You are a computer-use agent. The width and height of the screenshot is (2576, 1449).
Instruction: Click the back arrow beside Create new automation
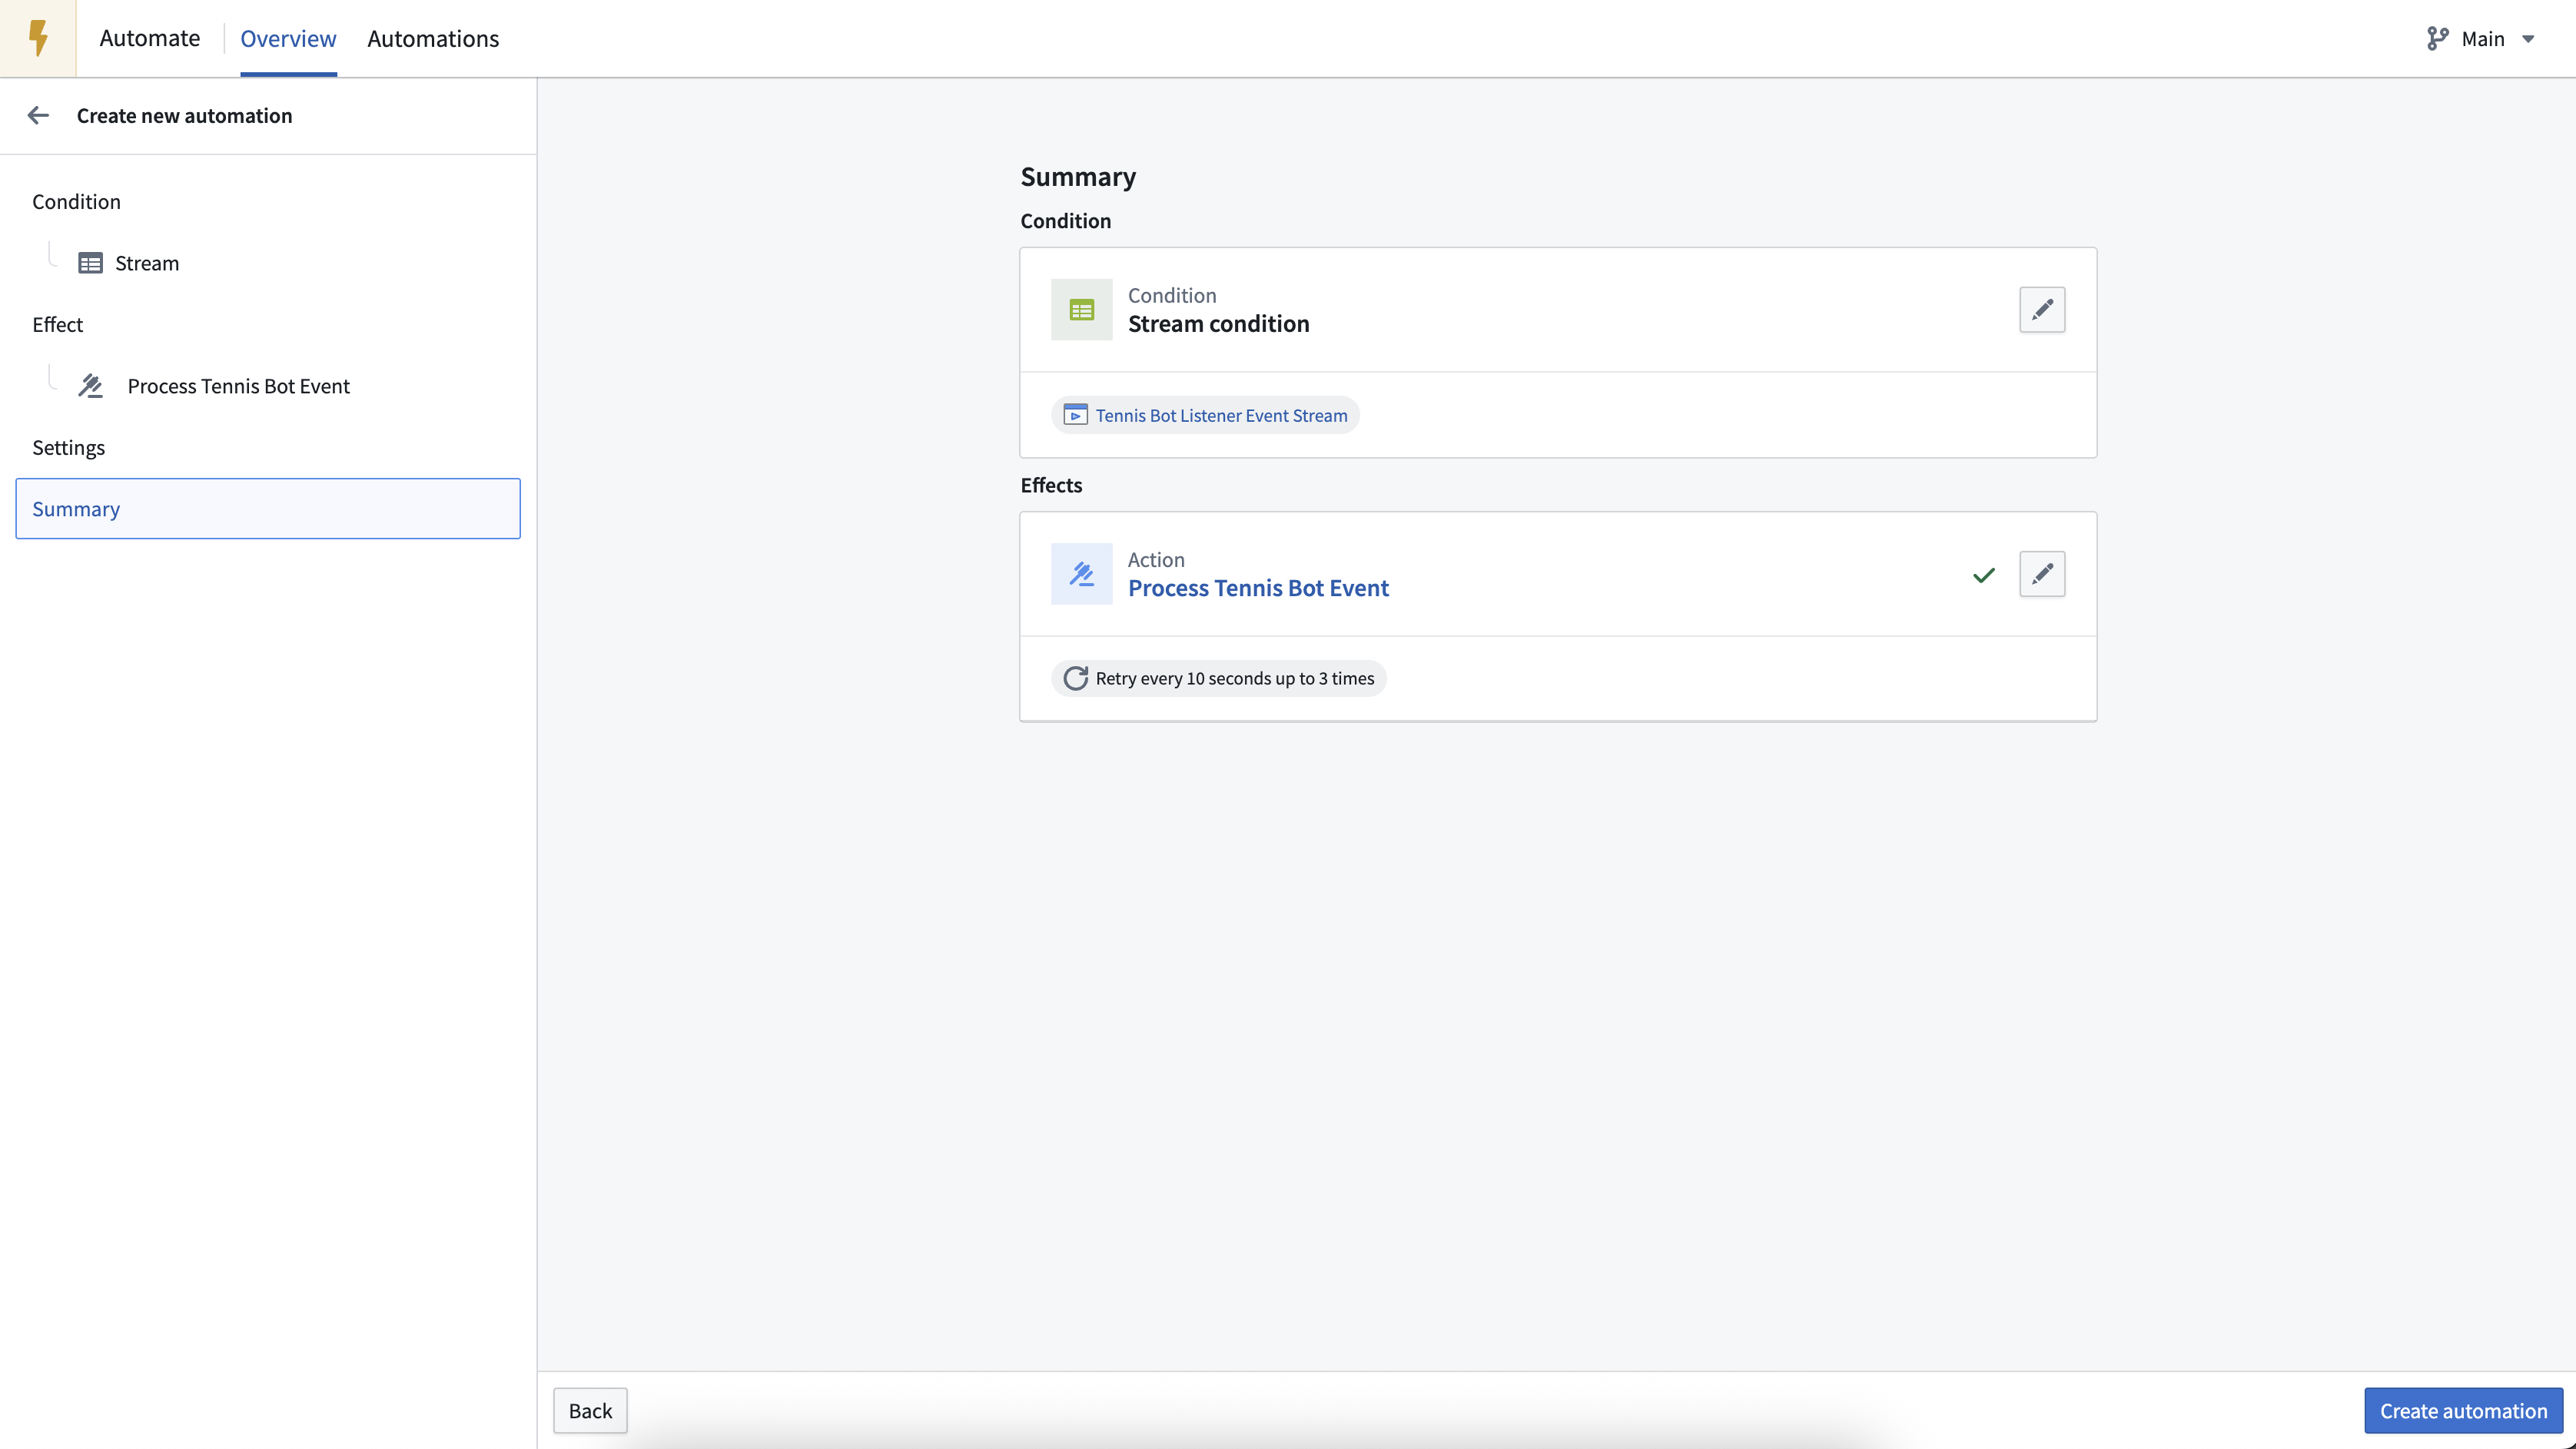point(38,115)
